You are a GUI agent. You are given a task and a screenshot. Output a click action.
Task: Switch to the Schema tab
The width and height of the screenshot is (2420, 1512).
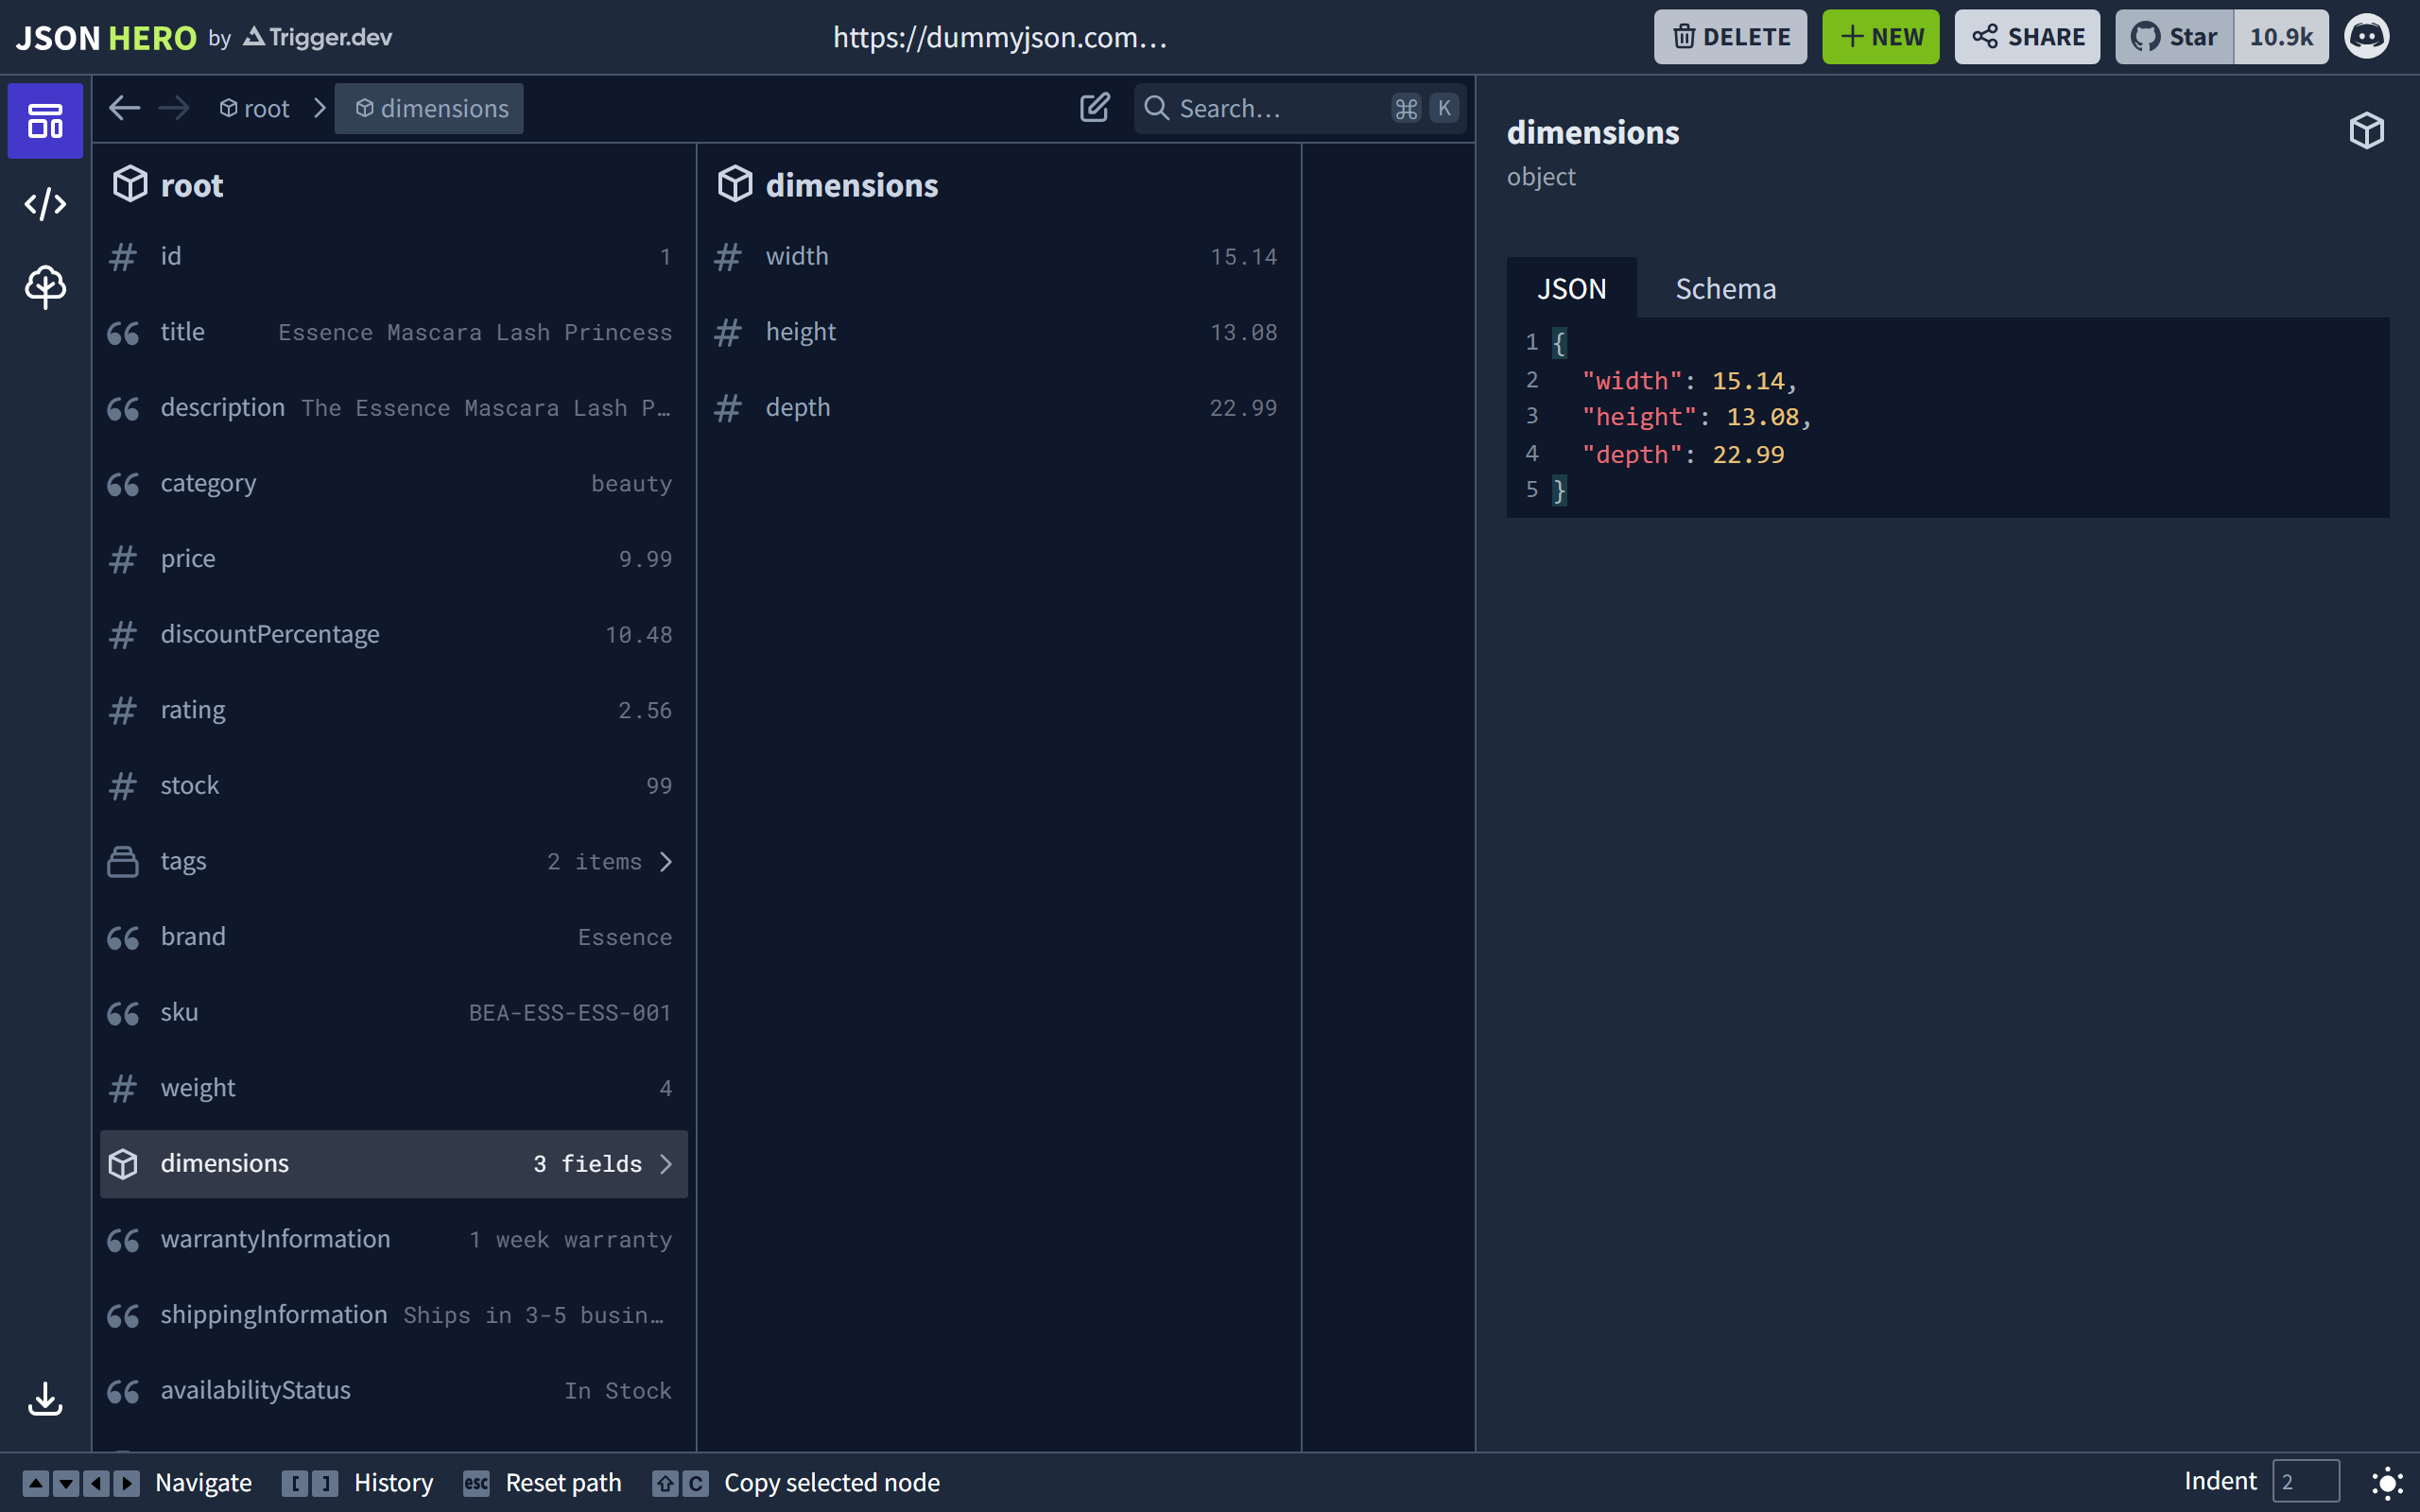click(1725, 289)
